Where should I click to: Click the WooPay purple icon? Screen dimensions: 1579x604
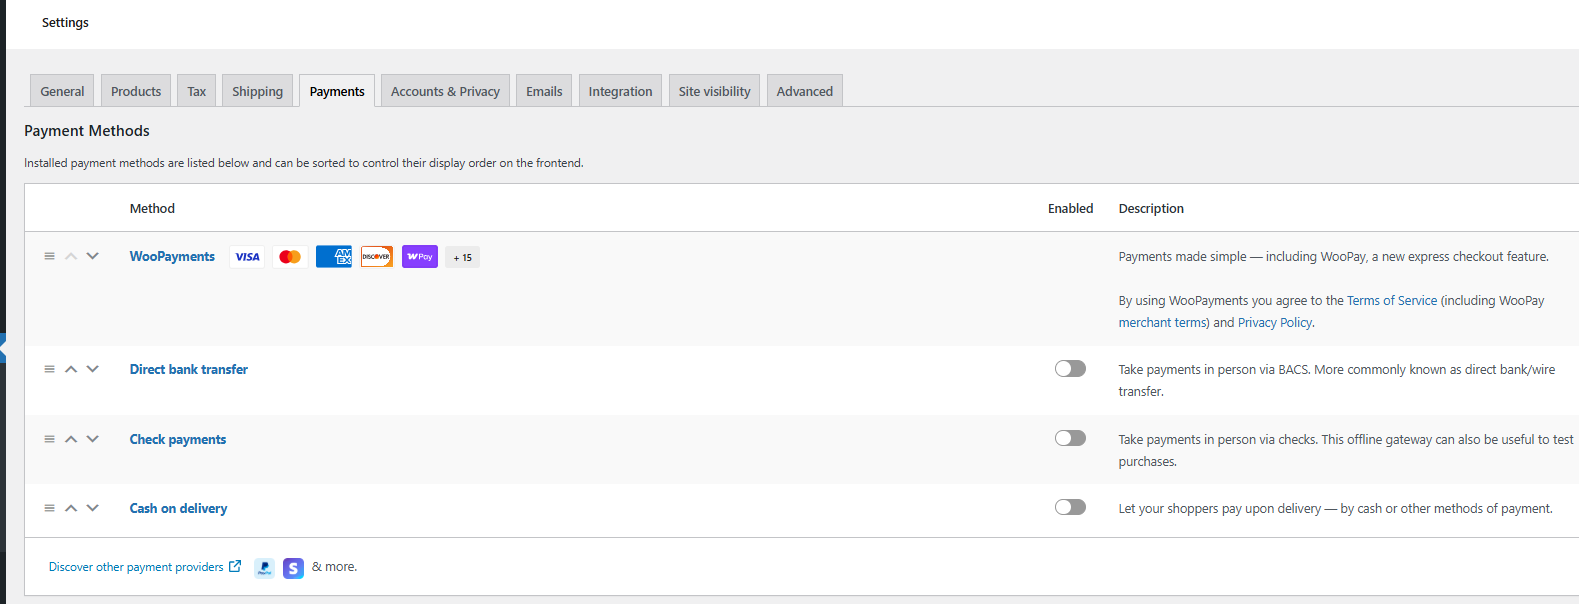click(x=420, y=257)
